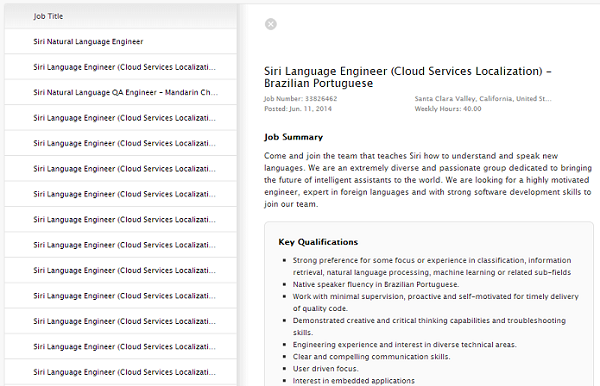The width and height of the screenshot is (600, 386).
Task: Click Job Number 33826462
Action: (300, 98)
